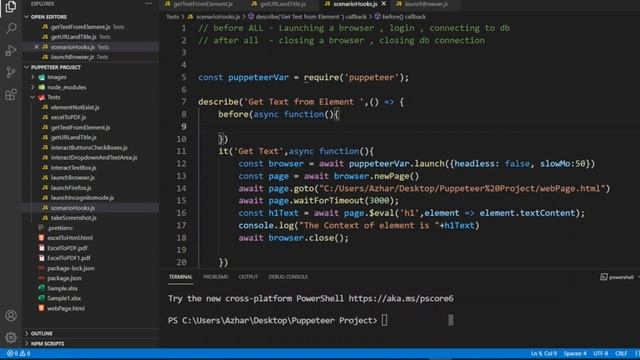The image size is (640, 360).
Task: Open the Explorer view in activity bar
Action: click(x=11, y=7)
